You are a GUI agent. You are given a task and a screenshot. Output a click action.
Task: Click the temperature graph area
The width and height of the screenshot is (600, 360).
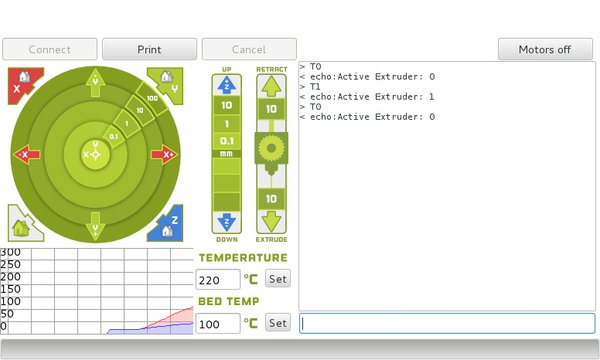coord(97,292)
